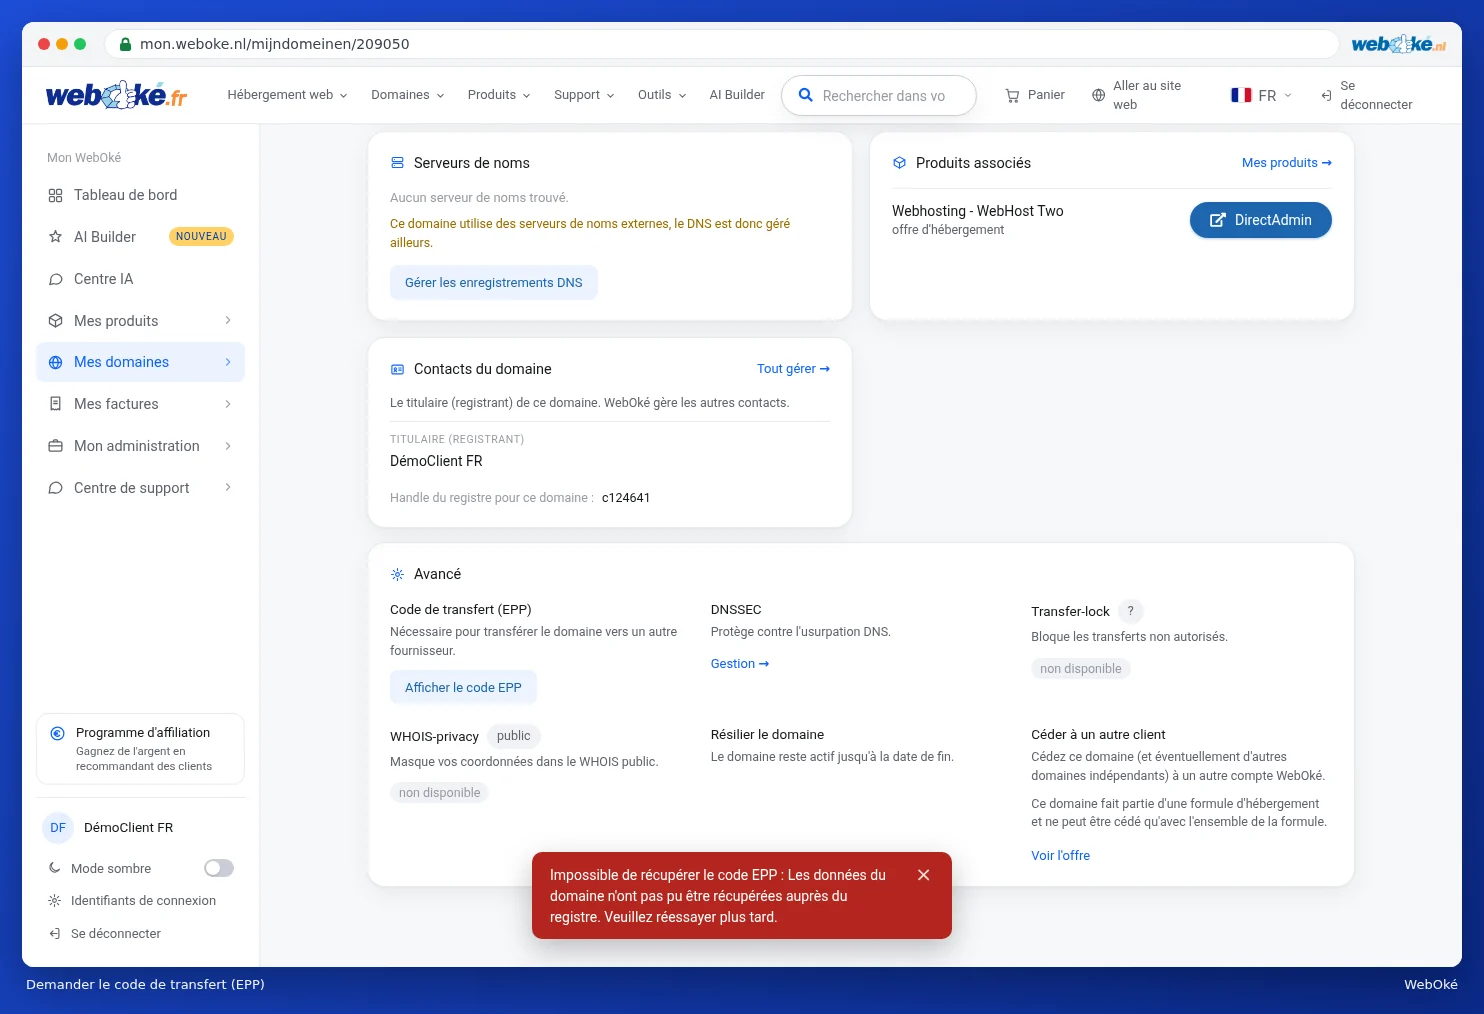Select Identifiants de connexion in sidebar
The height and width of the screenshot is (1014, 1484).
[x=143, y=901]
